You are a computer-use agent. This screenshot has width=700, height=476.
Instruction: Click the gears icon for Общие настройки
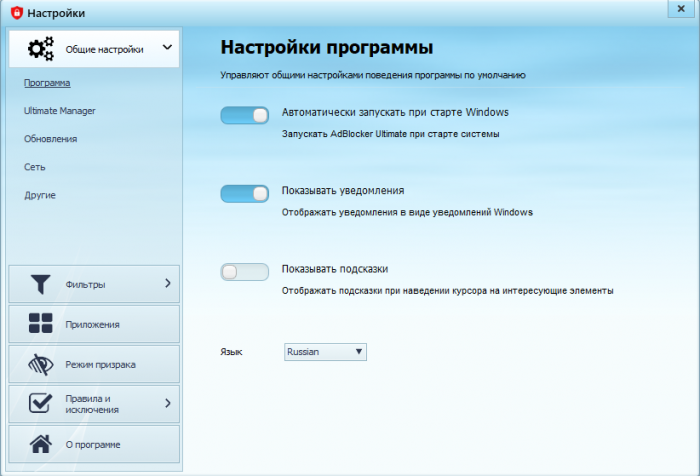[41, 48]
